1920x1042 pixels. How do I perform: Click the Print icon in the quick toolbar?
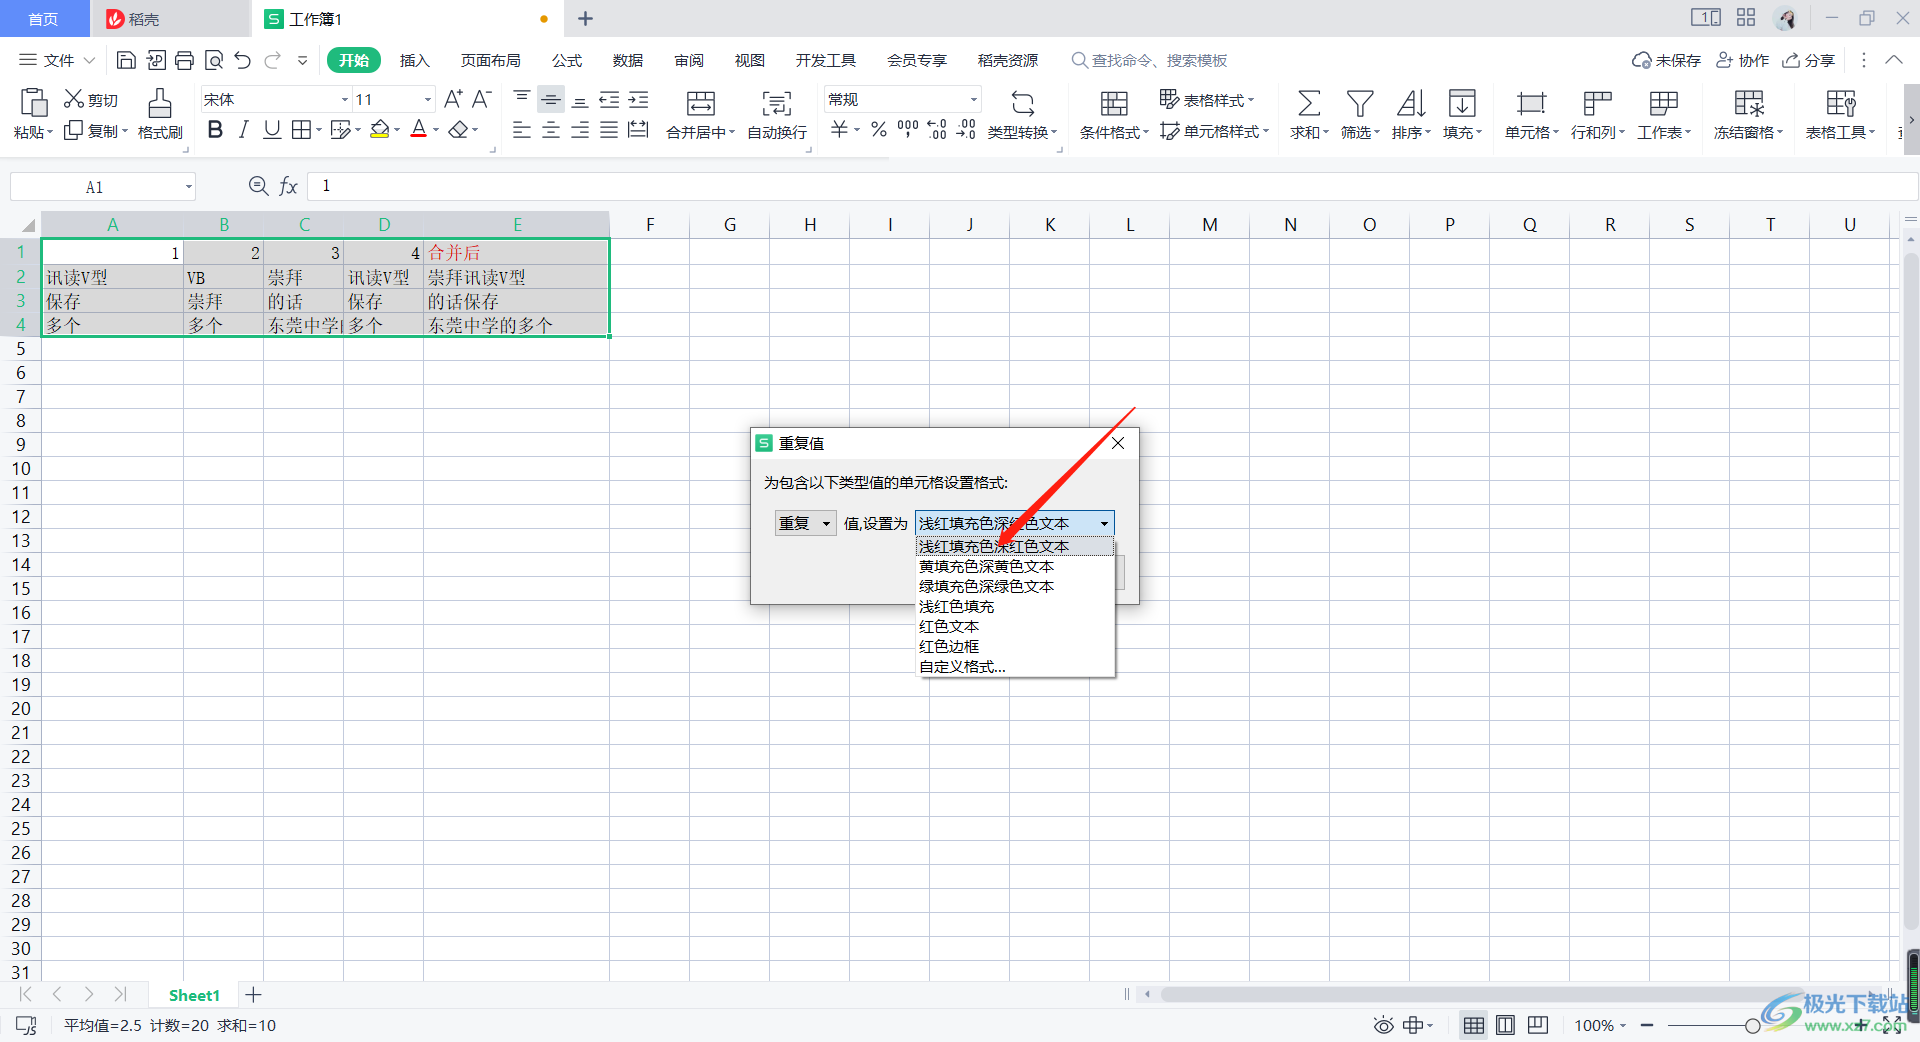click(184, 60)
